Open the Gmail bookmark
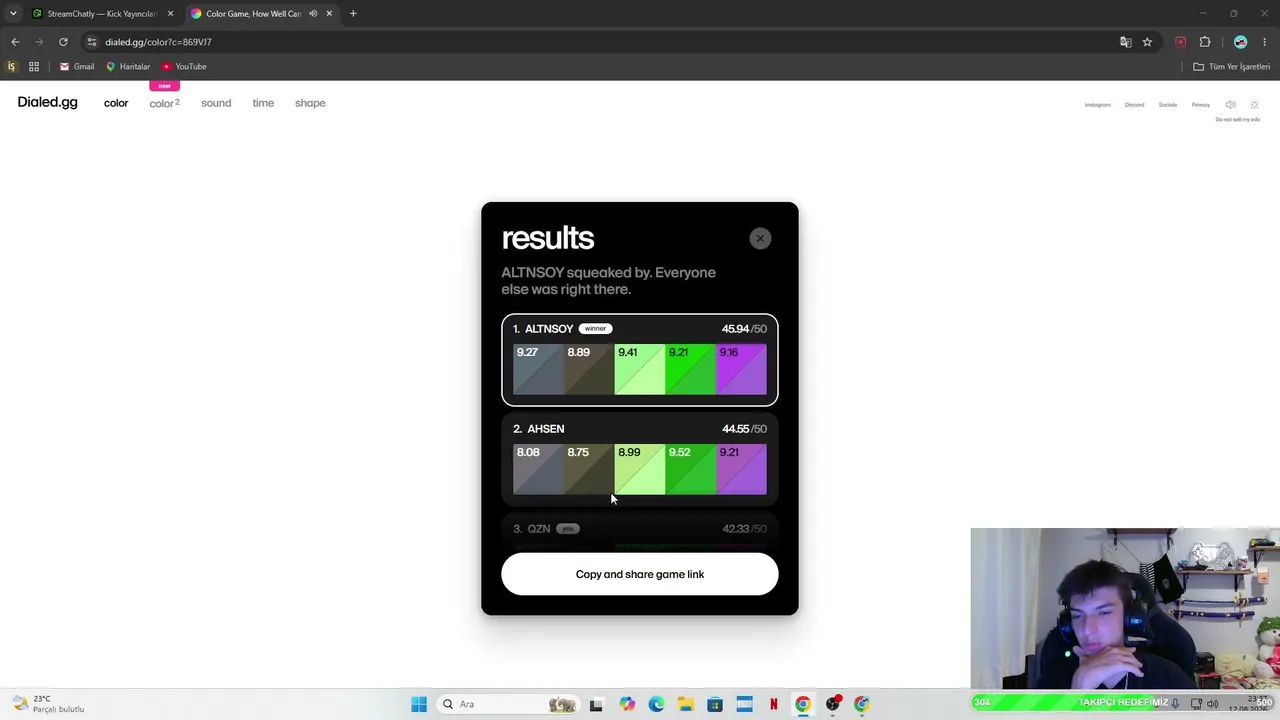1280x720 pixels. click(77, 67)
